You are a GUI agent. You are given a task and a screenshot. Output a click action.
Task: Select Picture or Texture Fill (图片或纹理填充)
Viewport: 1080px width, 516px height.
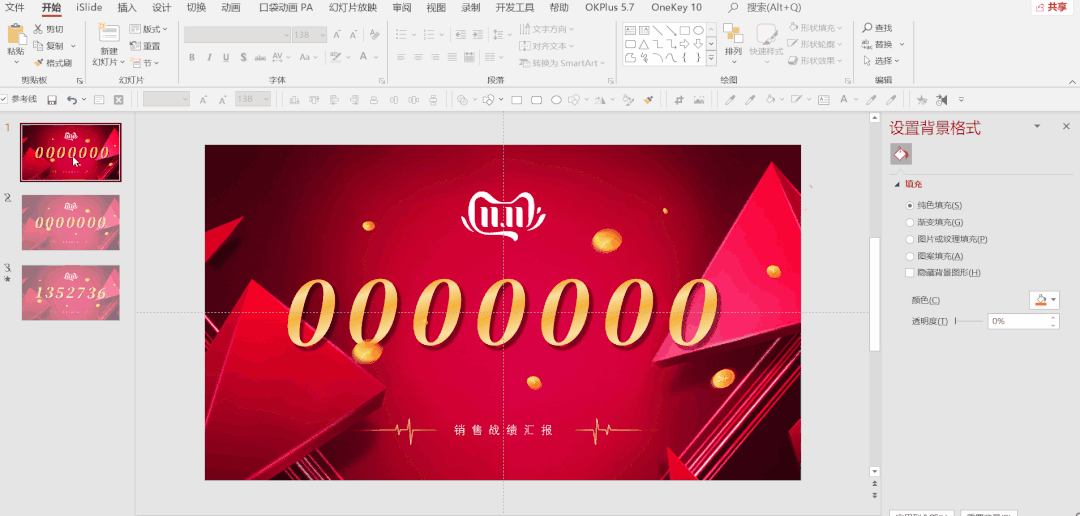pos(911,239)
